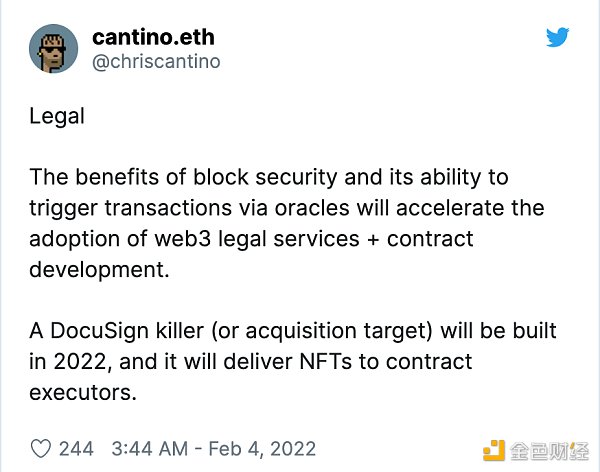Open the CryptoPunk profile avatar
Screen dimensions: 600x472
point(54,49)
